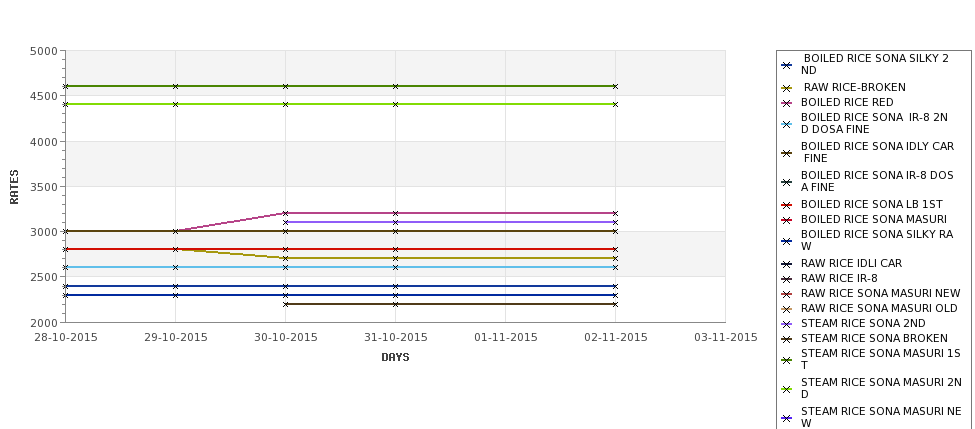Click the 02-11-2015 x-axis date label
The height and width of the screenshot is (429, 975).
point(616,338)
